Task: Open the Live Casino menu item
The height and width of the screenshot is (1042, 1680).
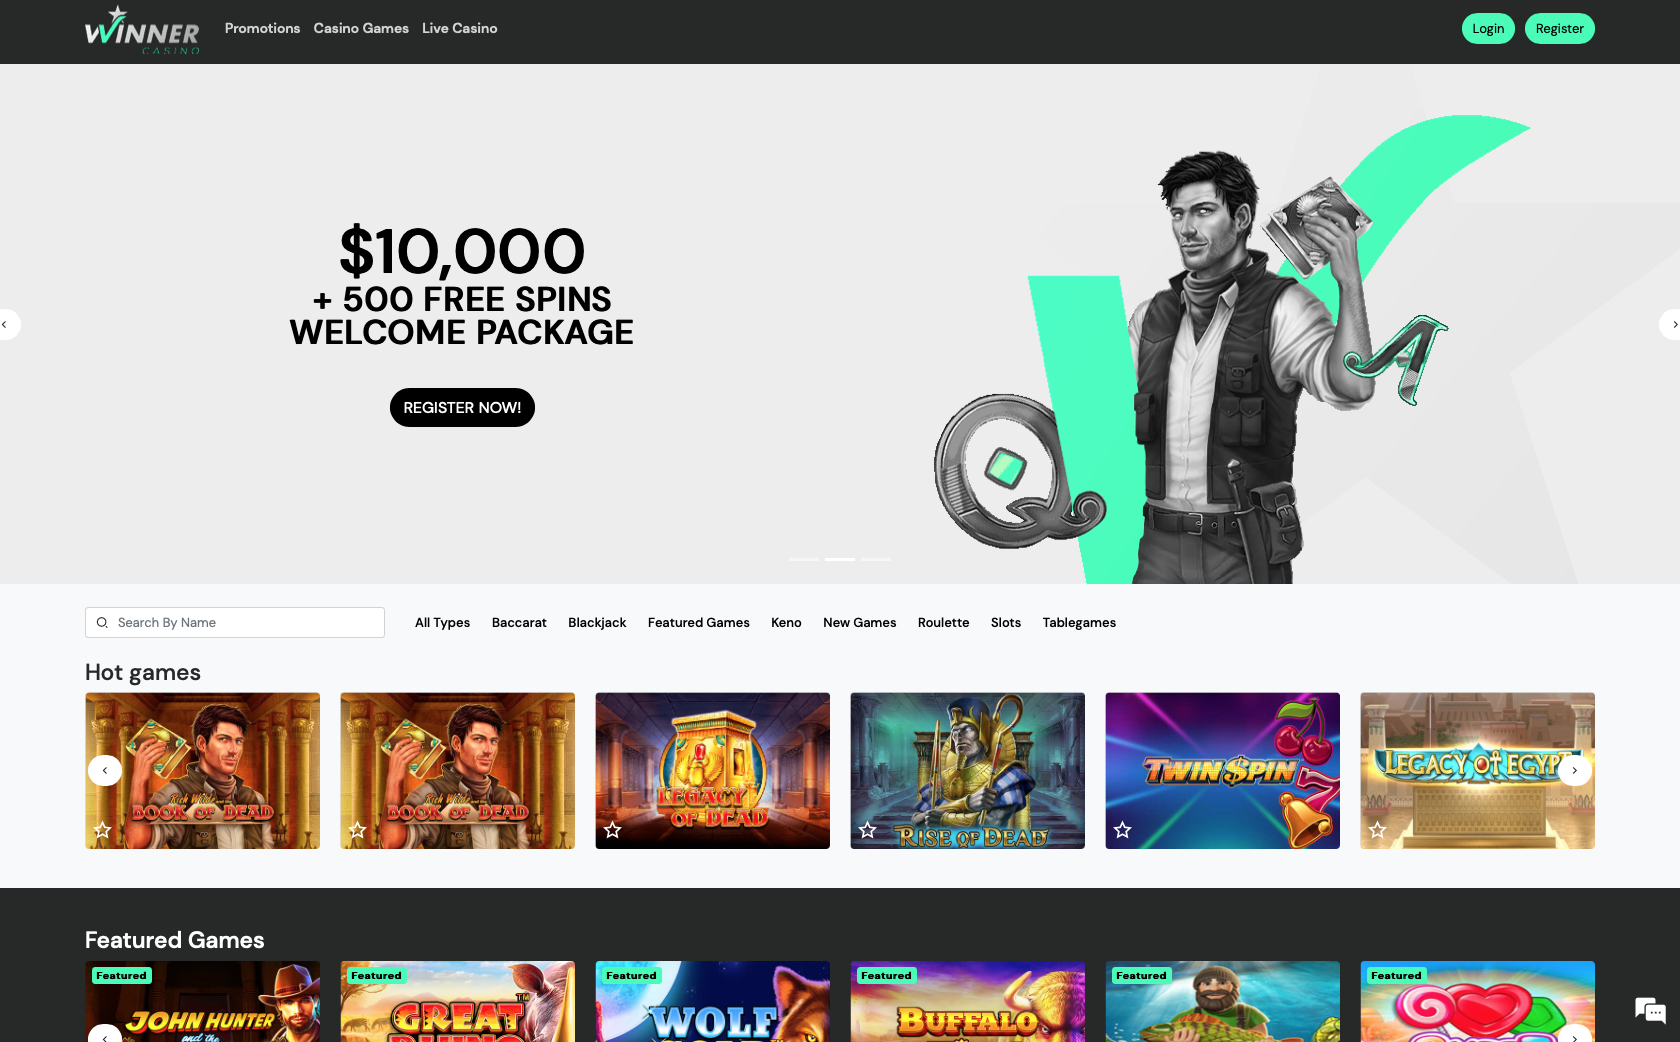Action: click(x=459, y=28)
